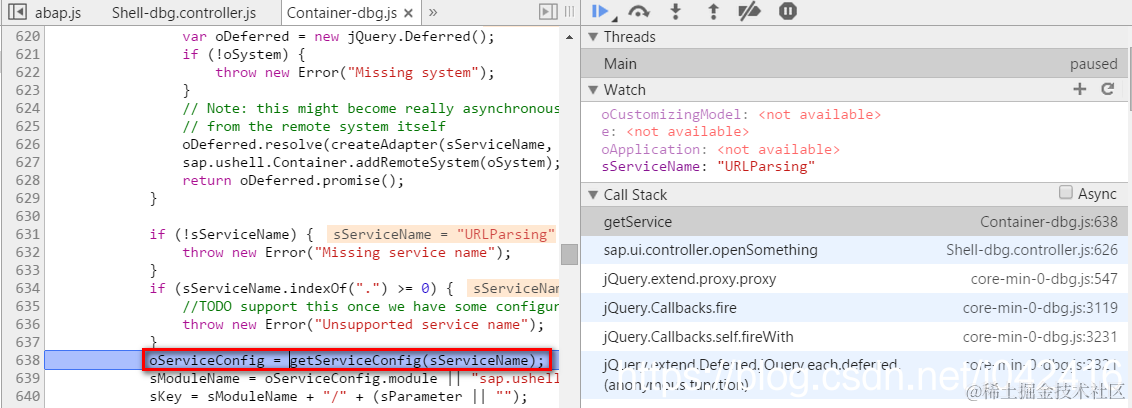Select getService call stack frame
Image resolution: width=1132 pixels, height=408 pixels.
856,222
